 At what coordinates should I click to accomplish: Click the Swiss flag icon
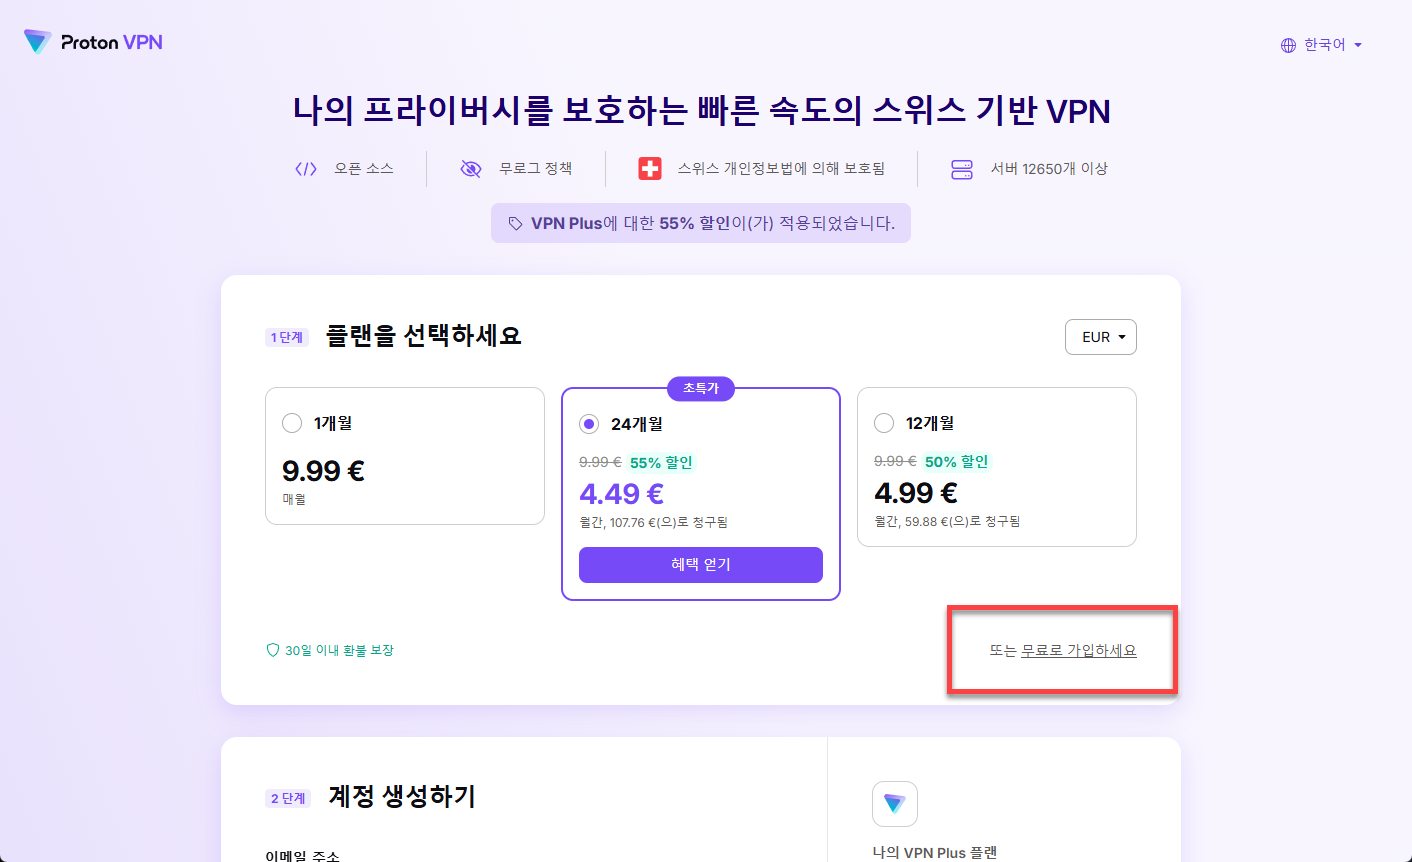coord(650,169)
